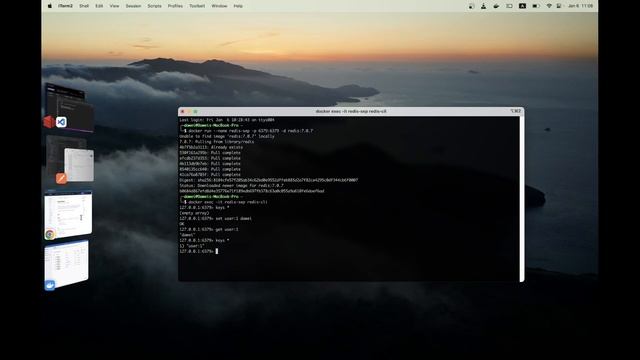Click the docker exec command line

tap(226, 202)
